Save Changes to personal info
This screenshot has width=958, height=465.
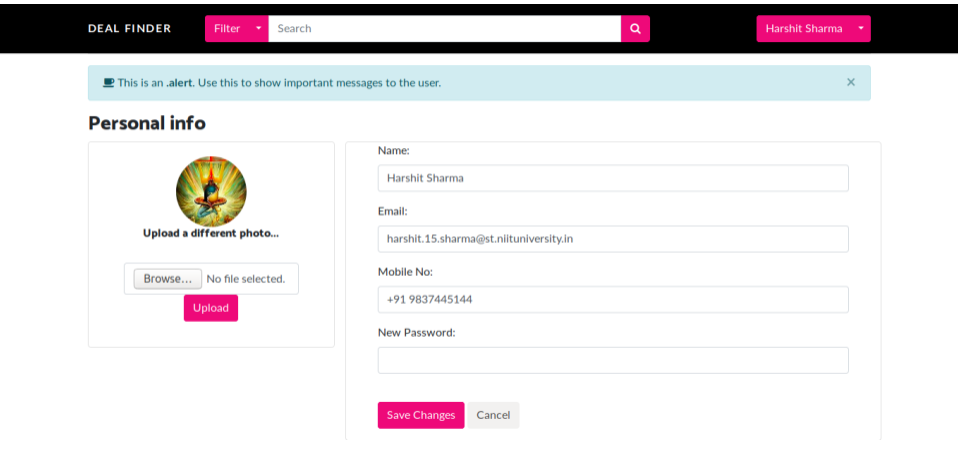(420, 415)
